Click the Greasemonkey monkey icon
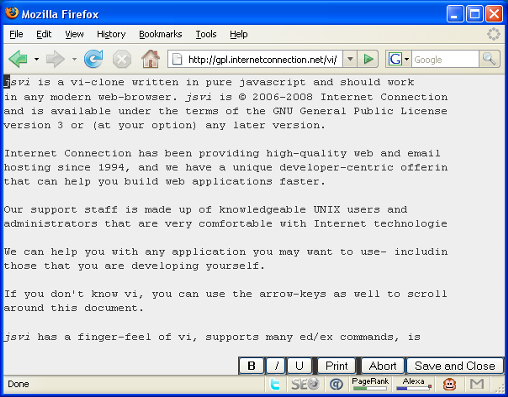This screenshot has height=397, width=508. pyautogui.click(x=449, y=384)
